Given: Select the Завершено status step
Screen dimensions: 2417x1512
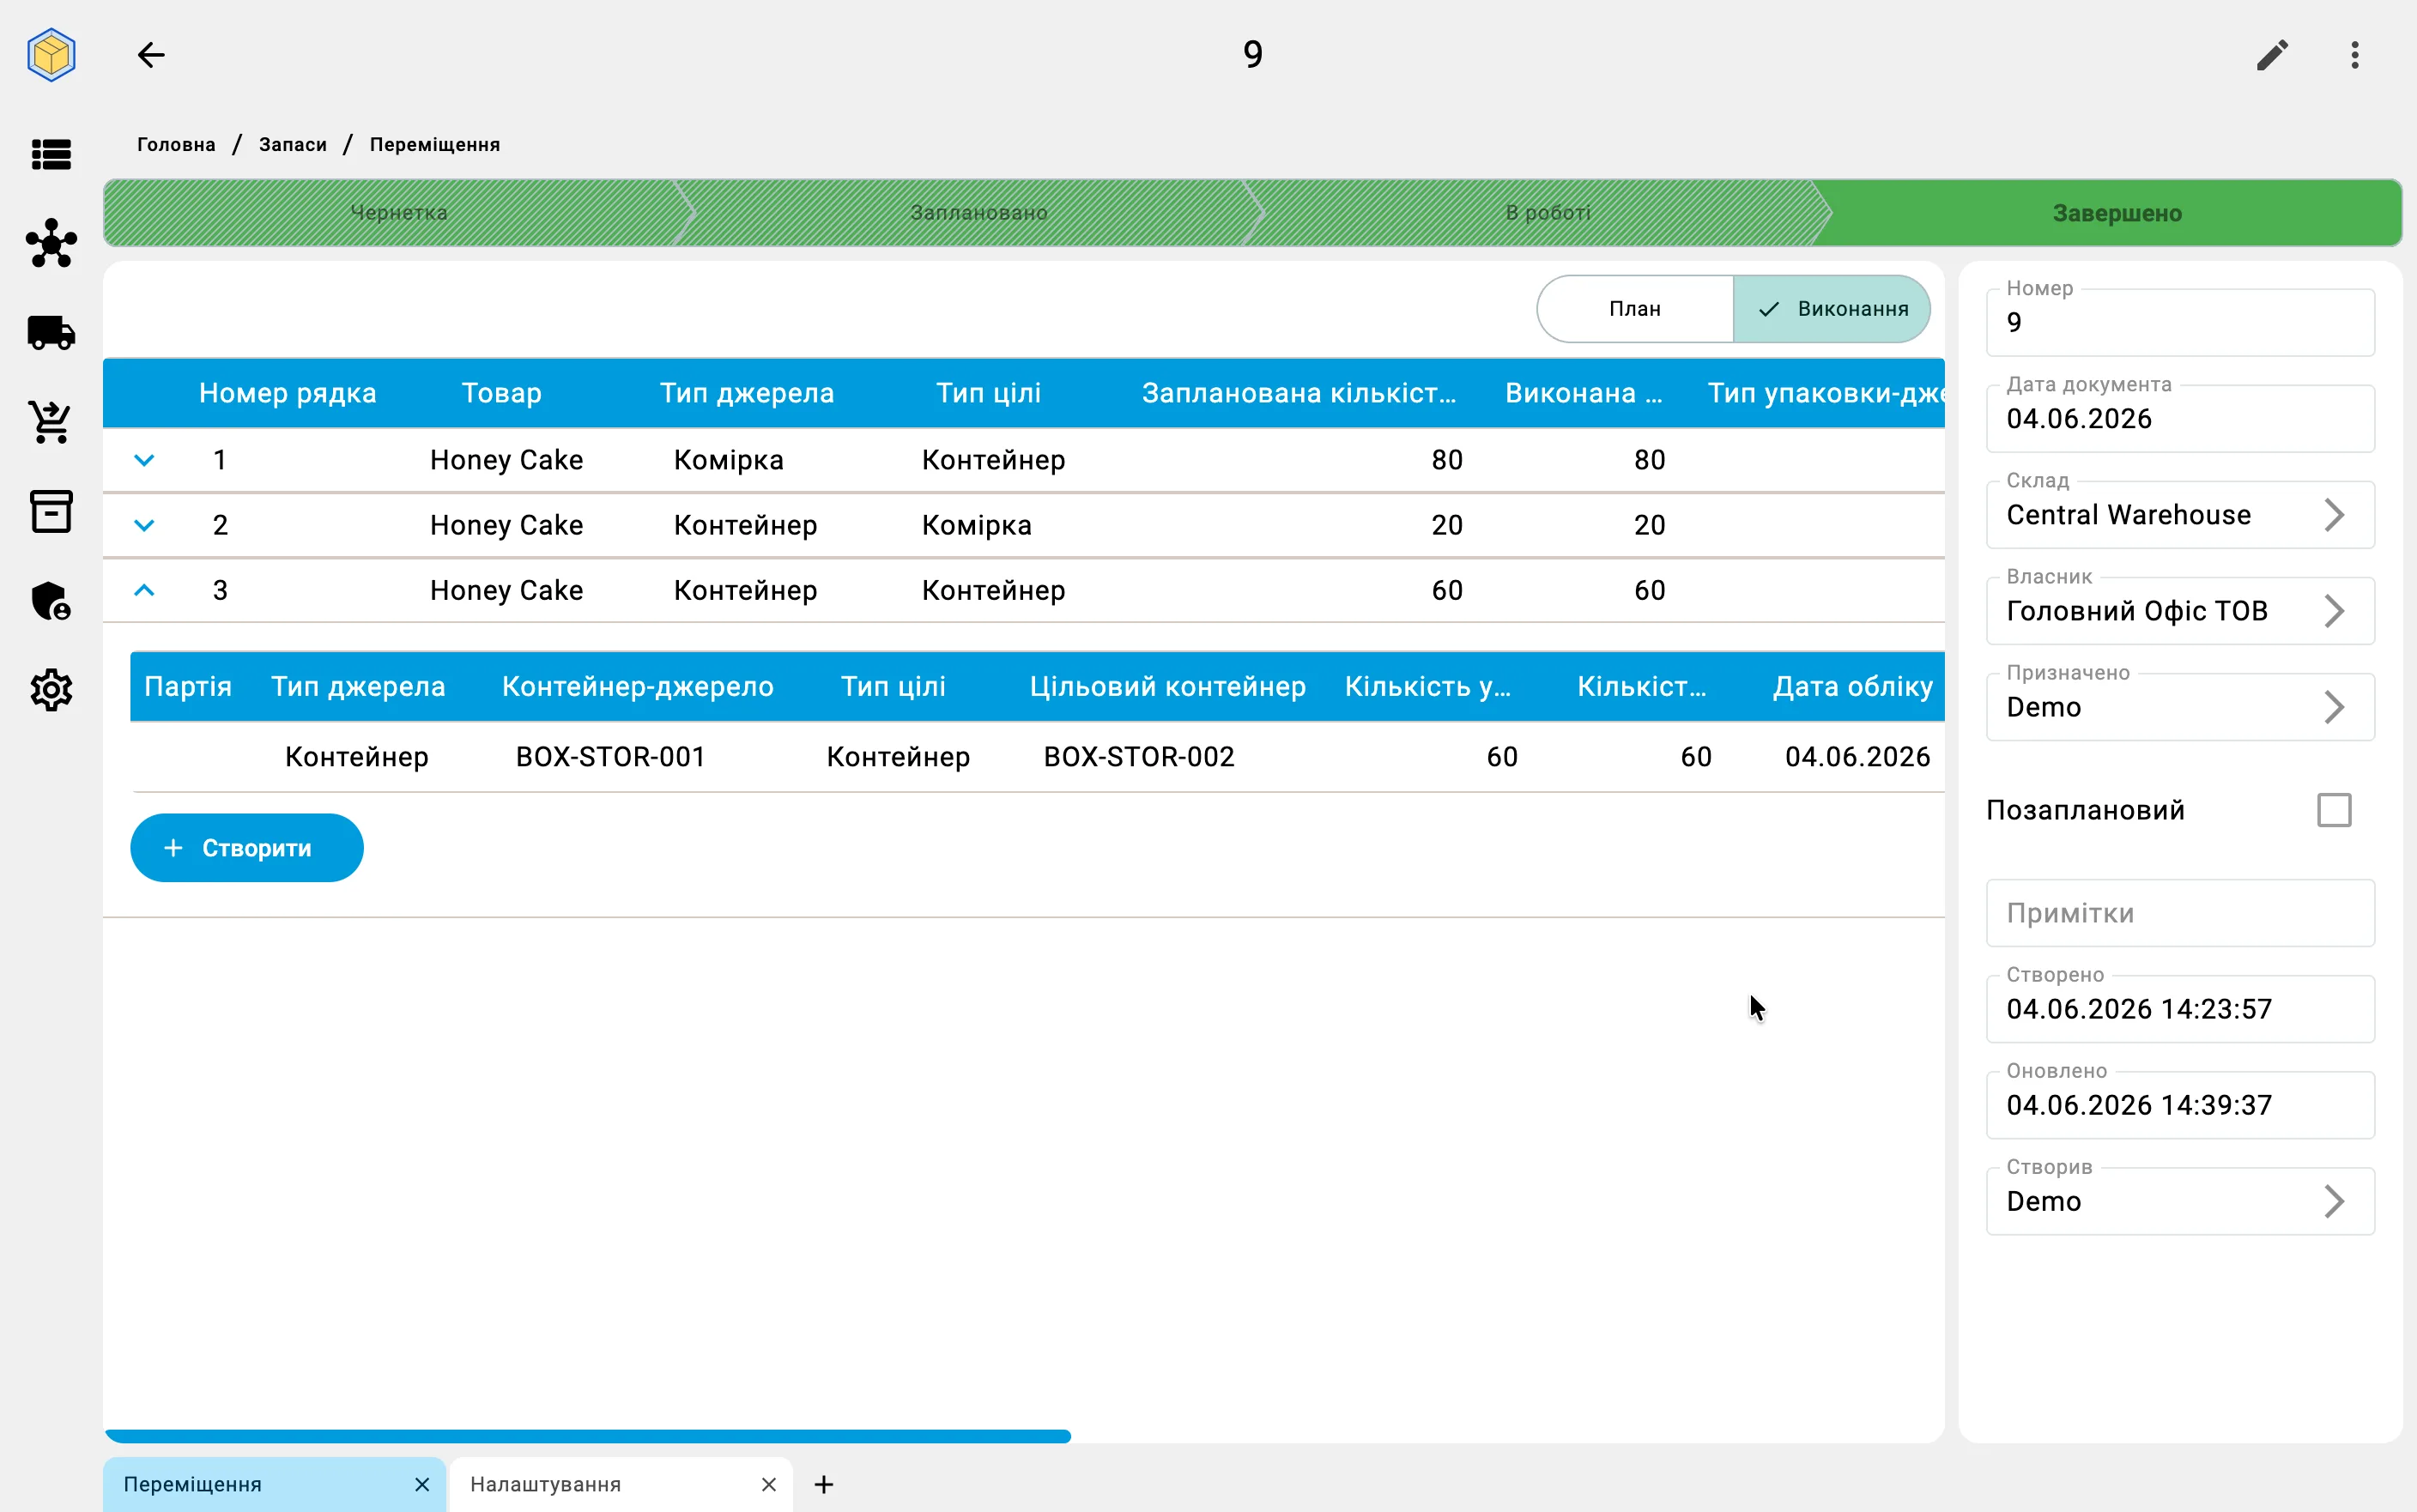Looking at the screenshot, I should tap(2116, 213).
